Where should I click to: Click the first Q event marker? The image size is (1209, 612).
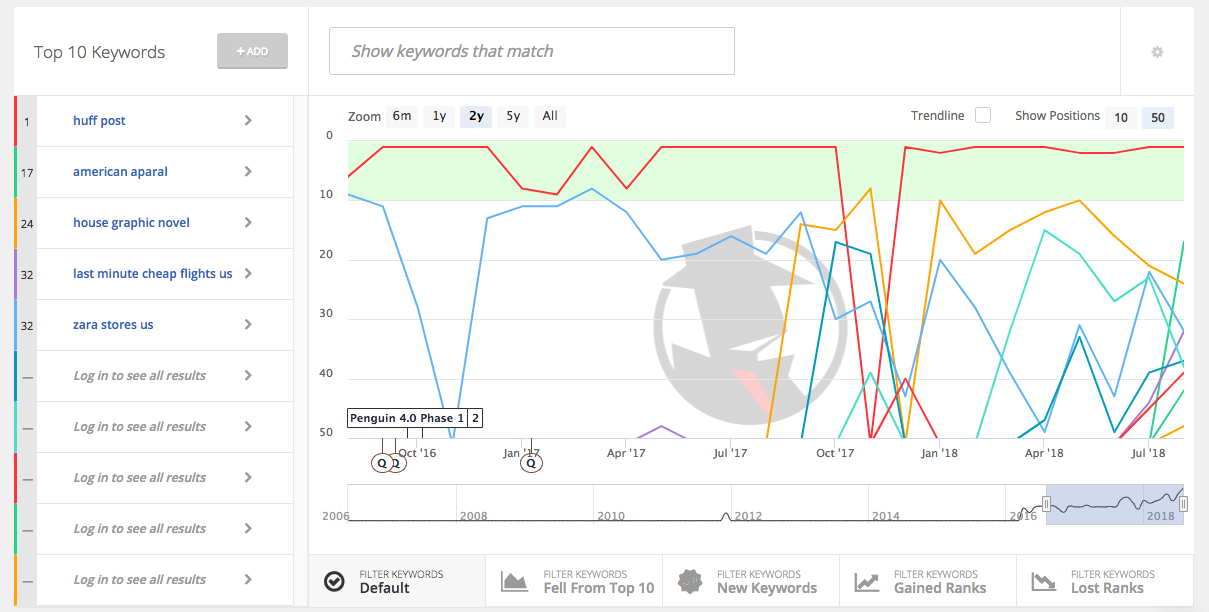coord(381,463)
